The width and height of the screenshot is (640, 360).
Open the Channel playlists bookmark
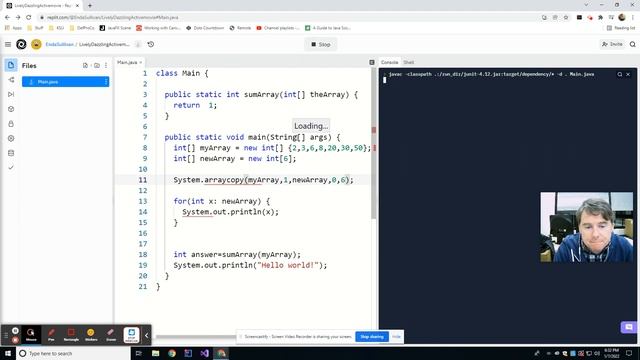tap(278, 28)
